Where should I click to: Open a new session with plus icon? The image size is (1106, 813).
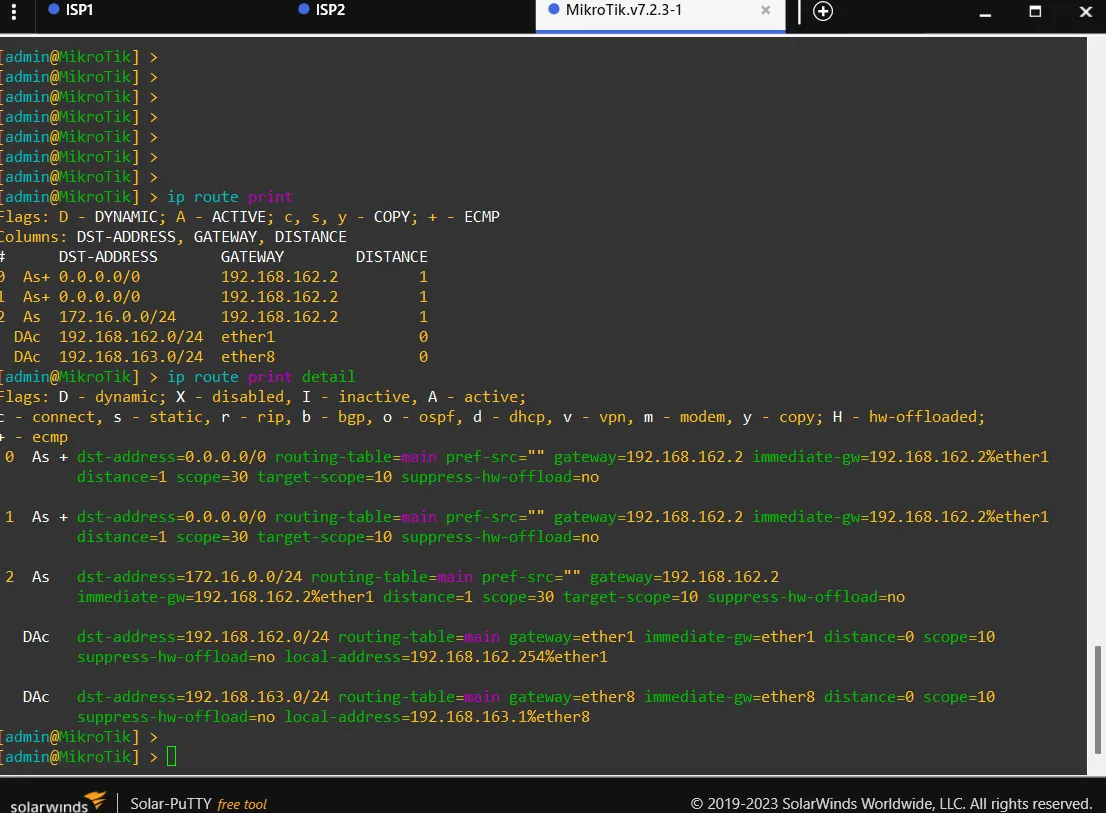pos(822,11)
